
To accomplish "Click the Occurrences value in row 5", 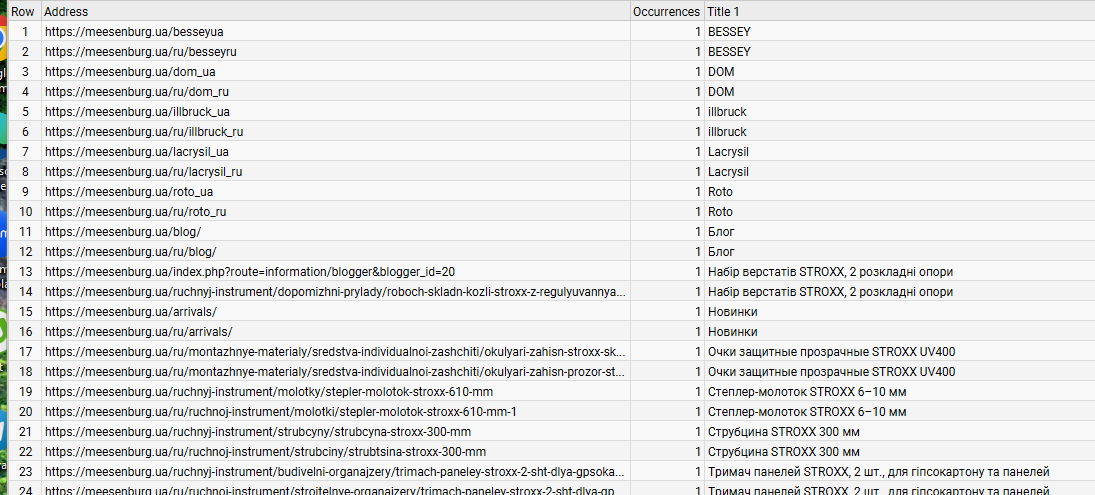I will [698, 112].
